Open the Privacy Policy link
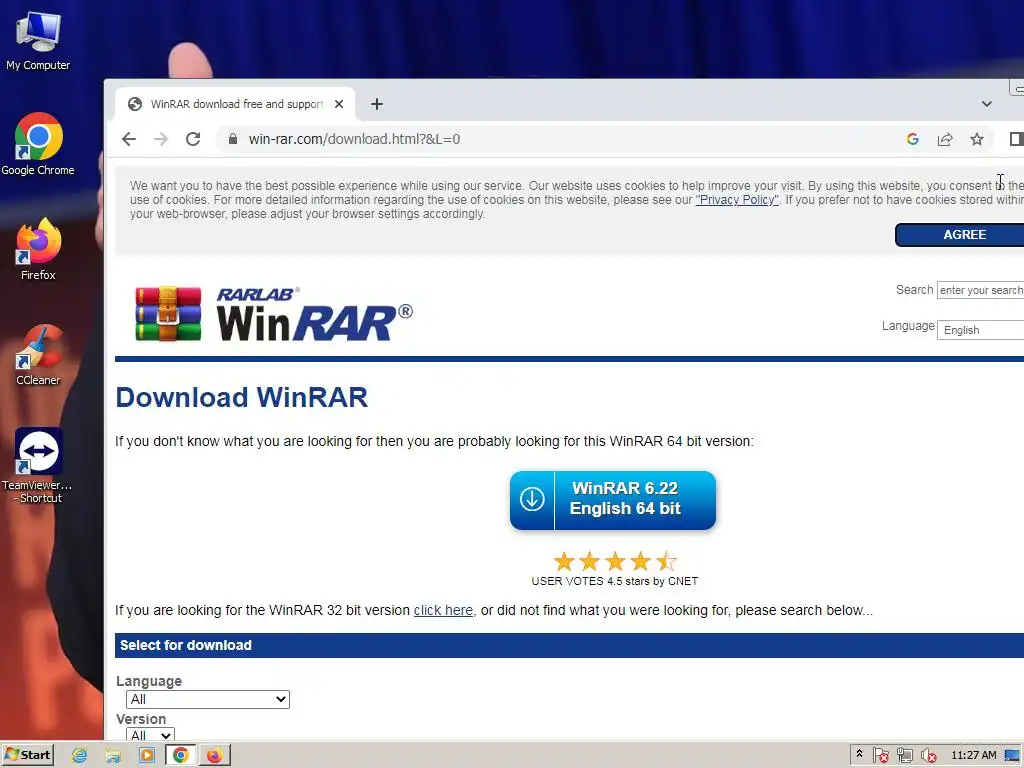This screenshot has width=1024, height=768. tap(737, 200)
